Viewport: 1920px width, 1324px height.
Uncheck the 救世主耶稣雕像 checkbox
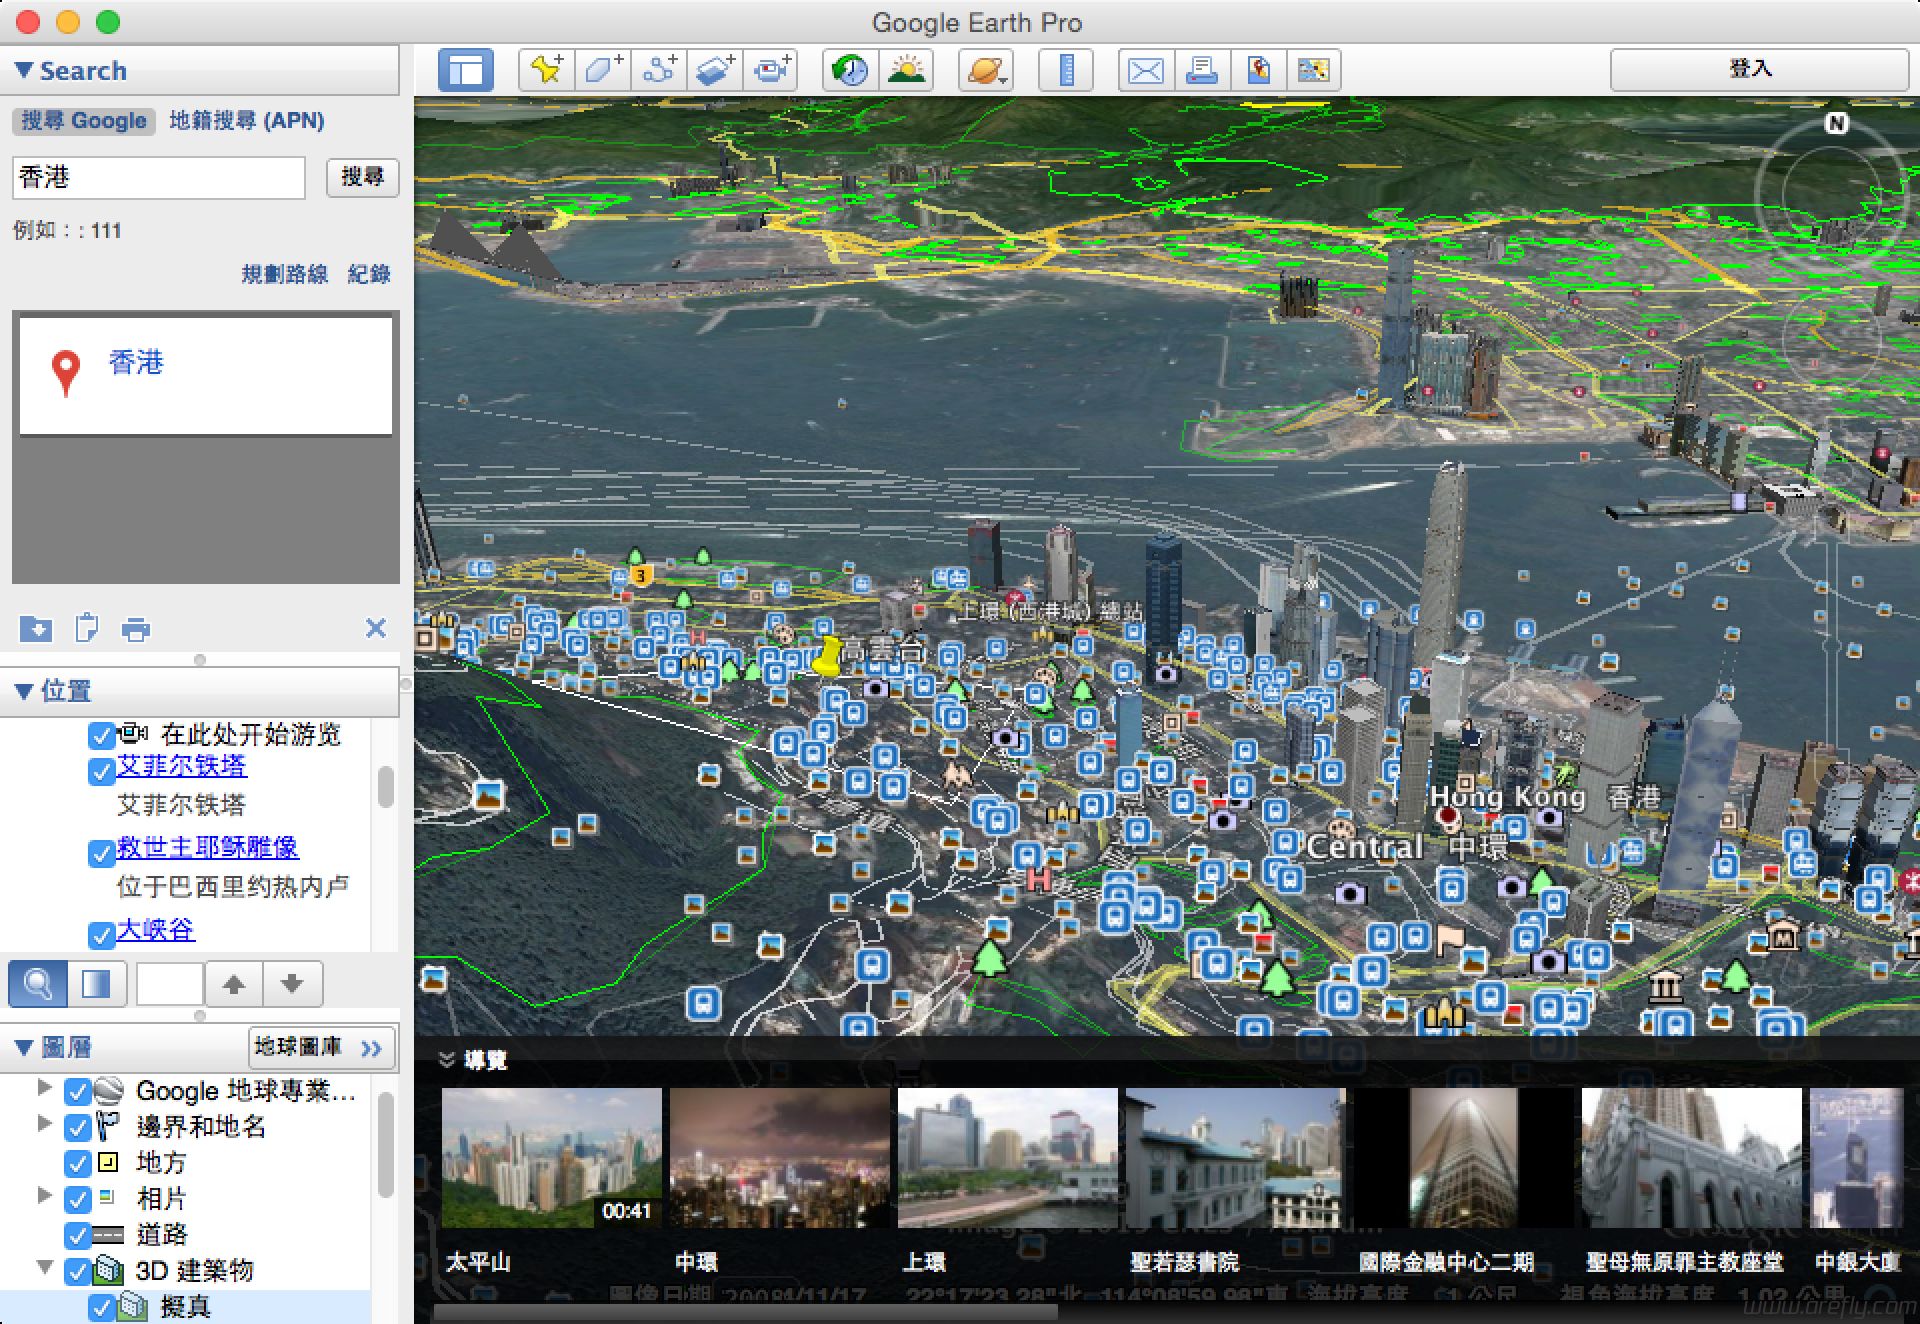101,853
